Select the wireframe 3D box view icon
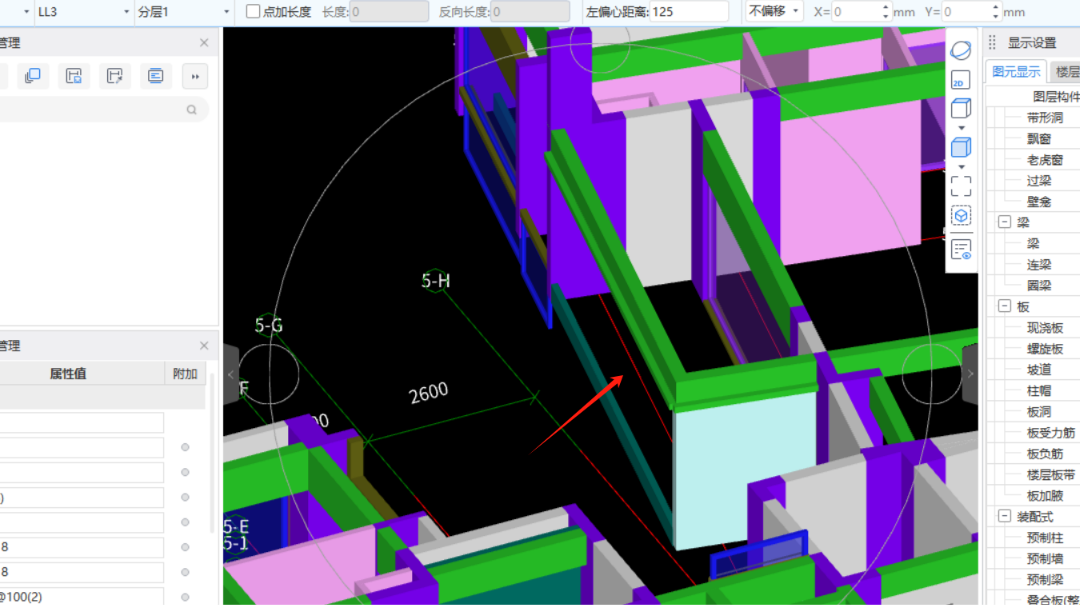The width and height of the screenshot is (1080, 605). pos(961,108)
